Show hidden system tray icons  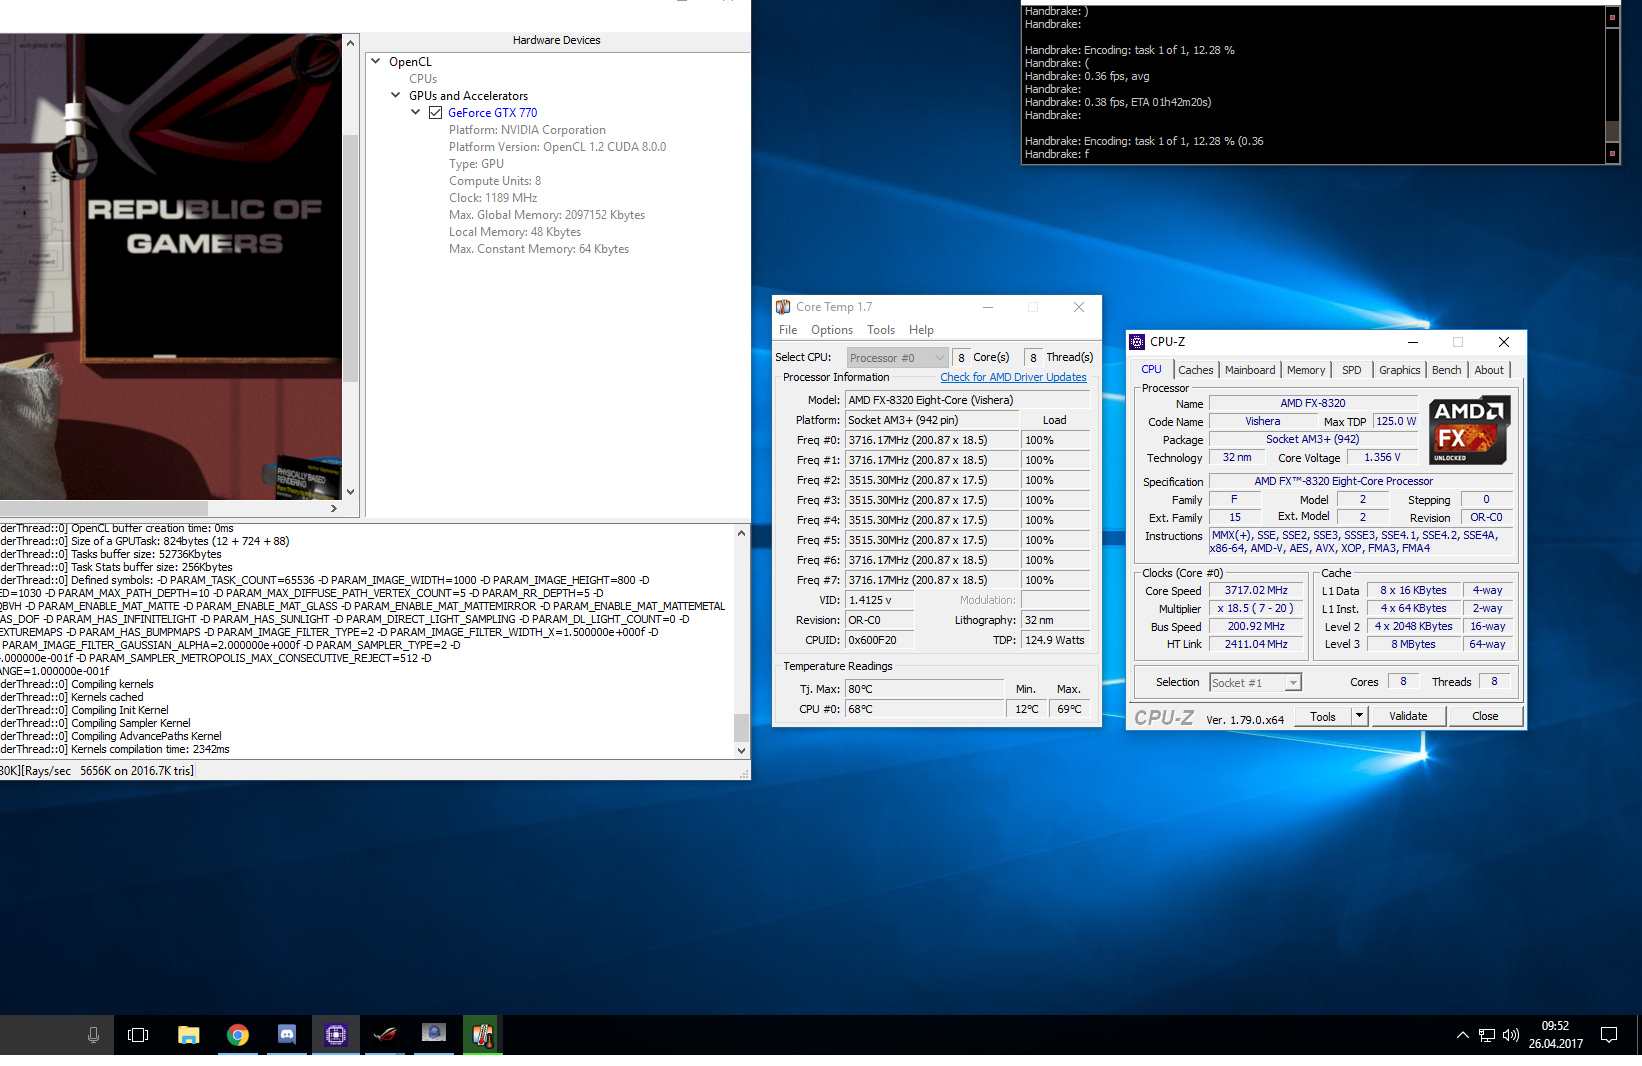click(1462, 1035)
